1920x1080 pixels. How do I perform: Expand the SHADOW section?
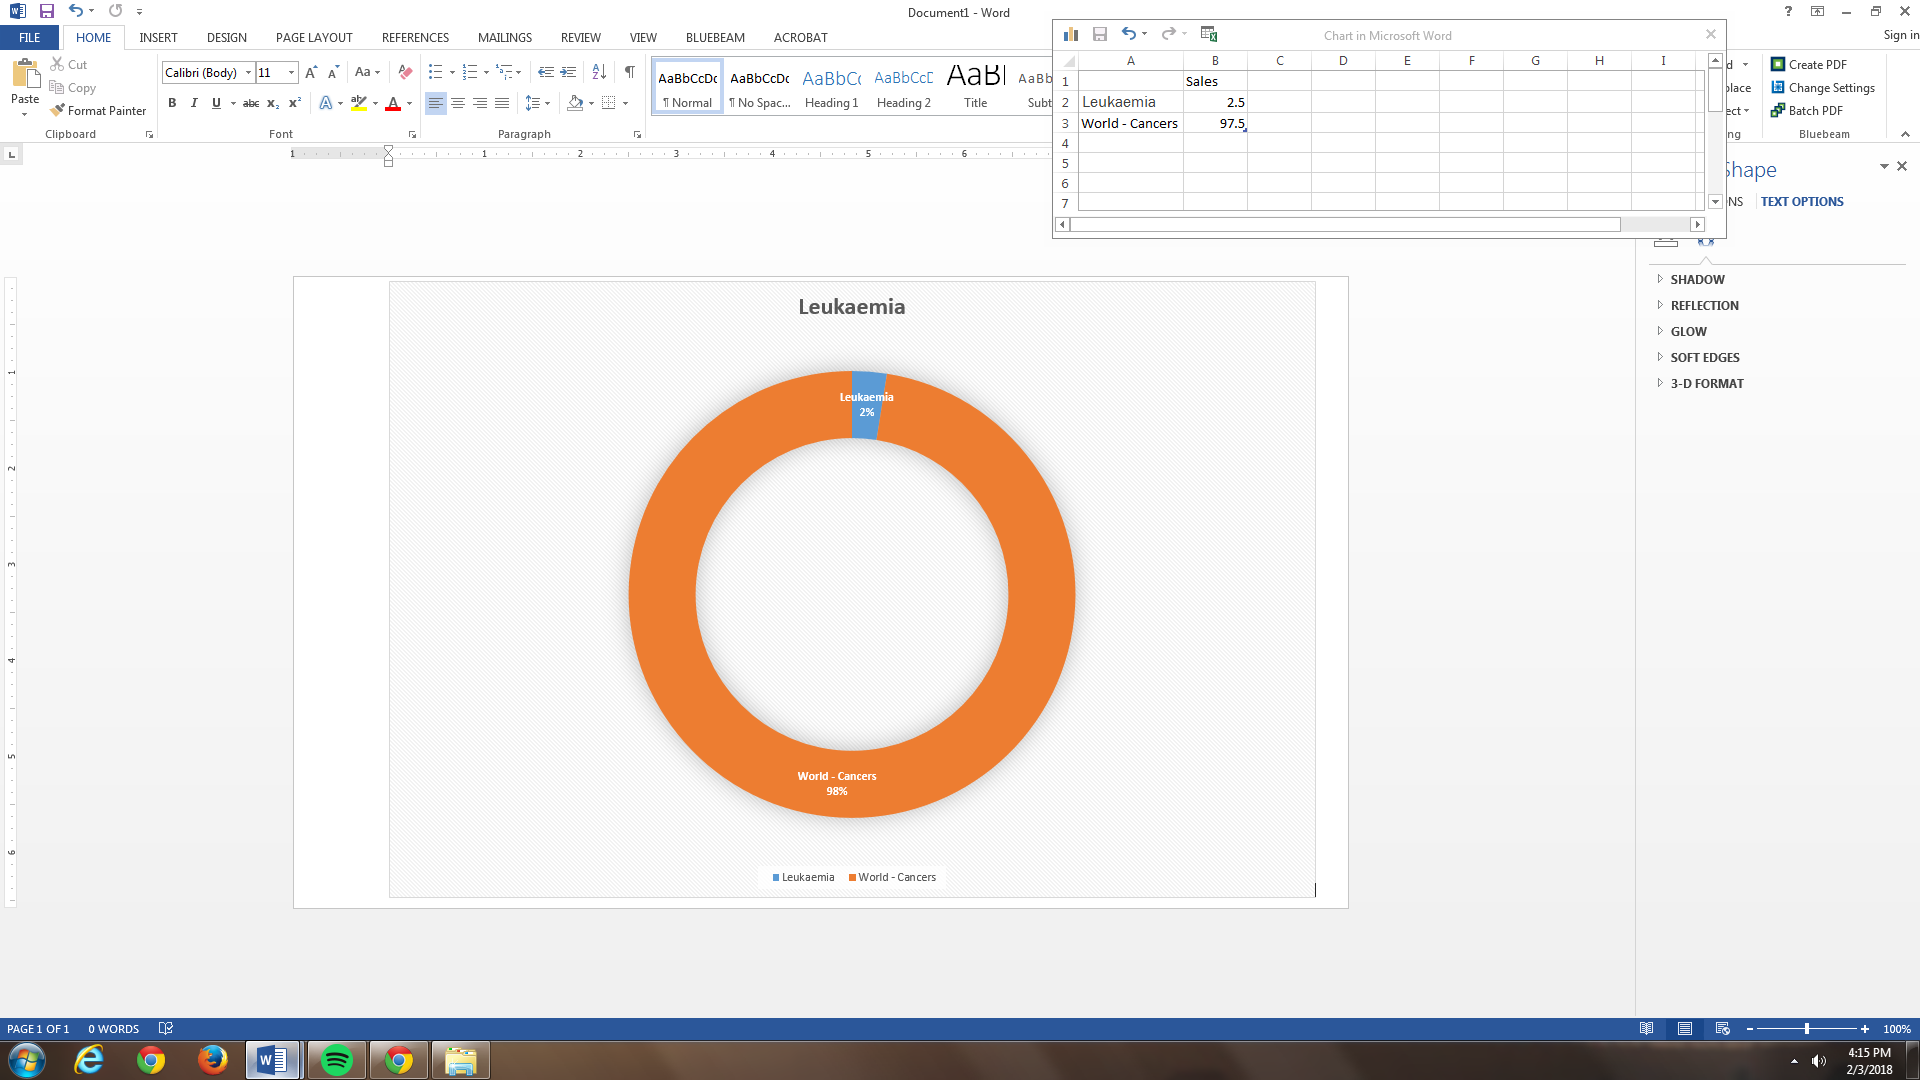[1697, 279]
